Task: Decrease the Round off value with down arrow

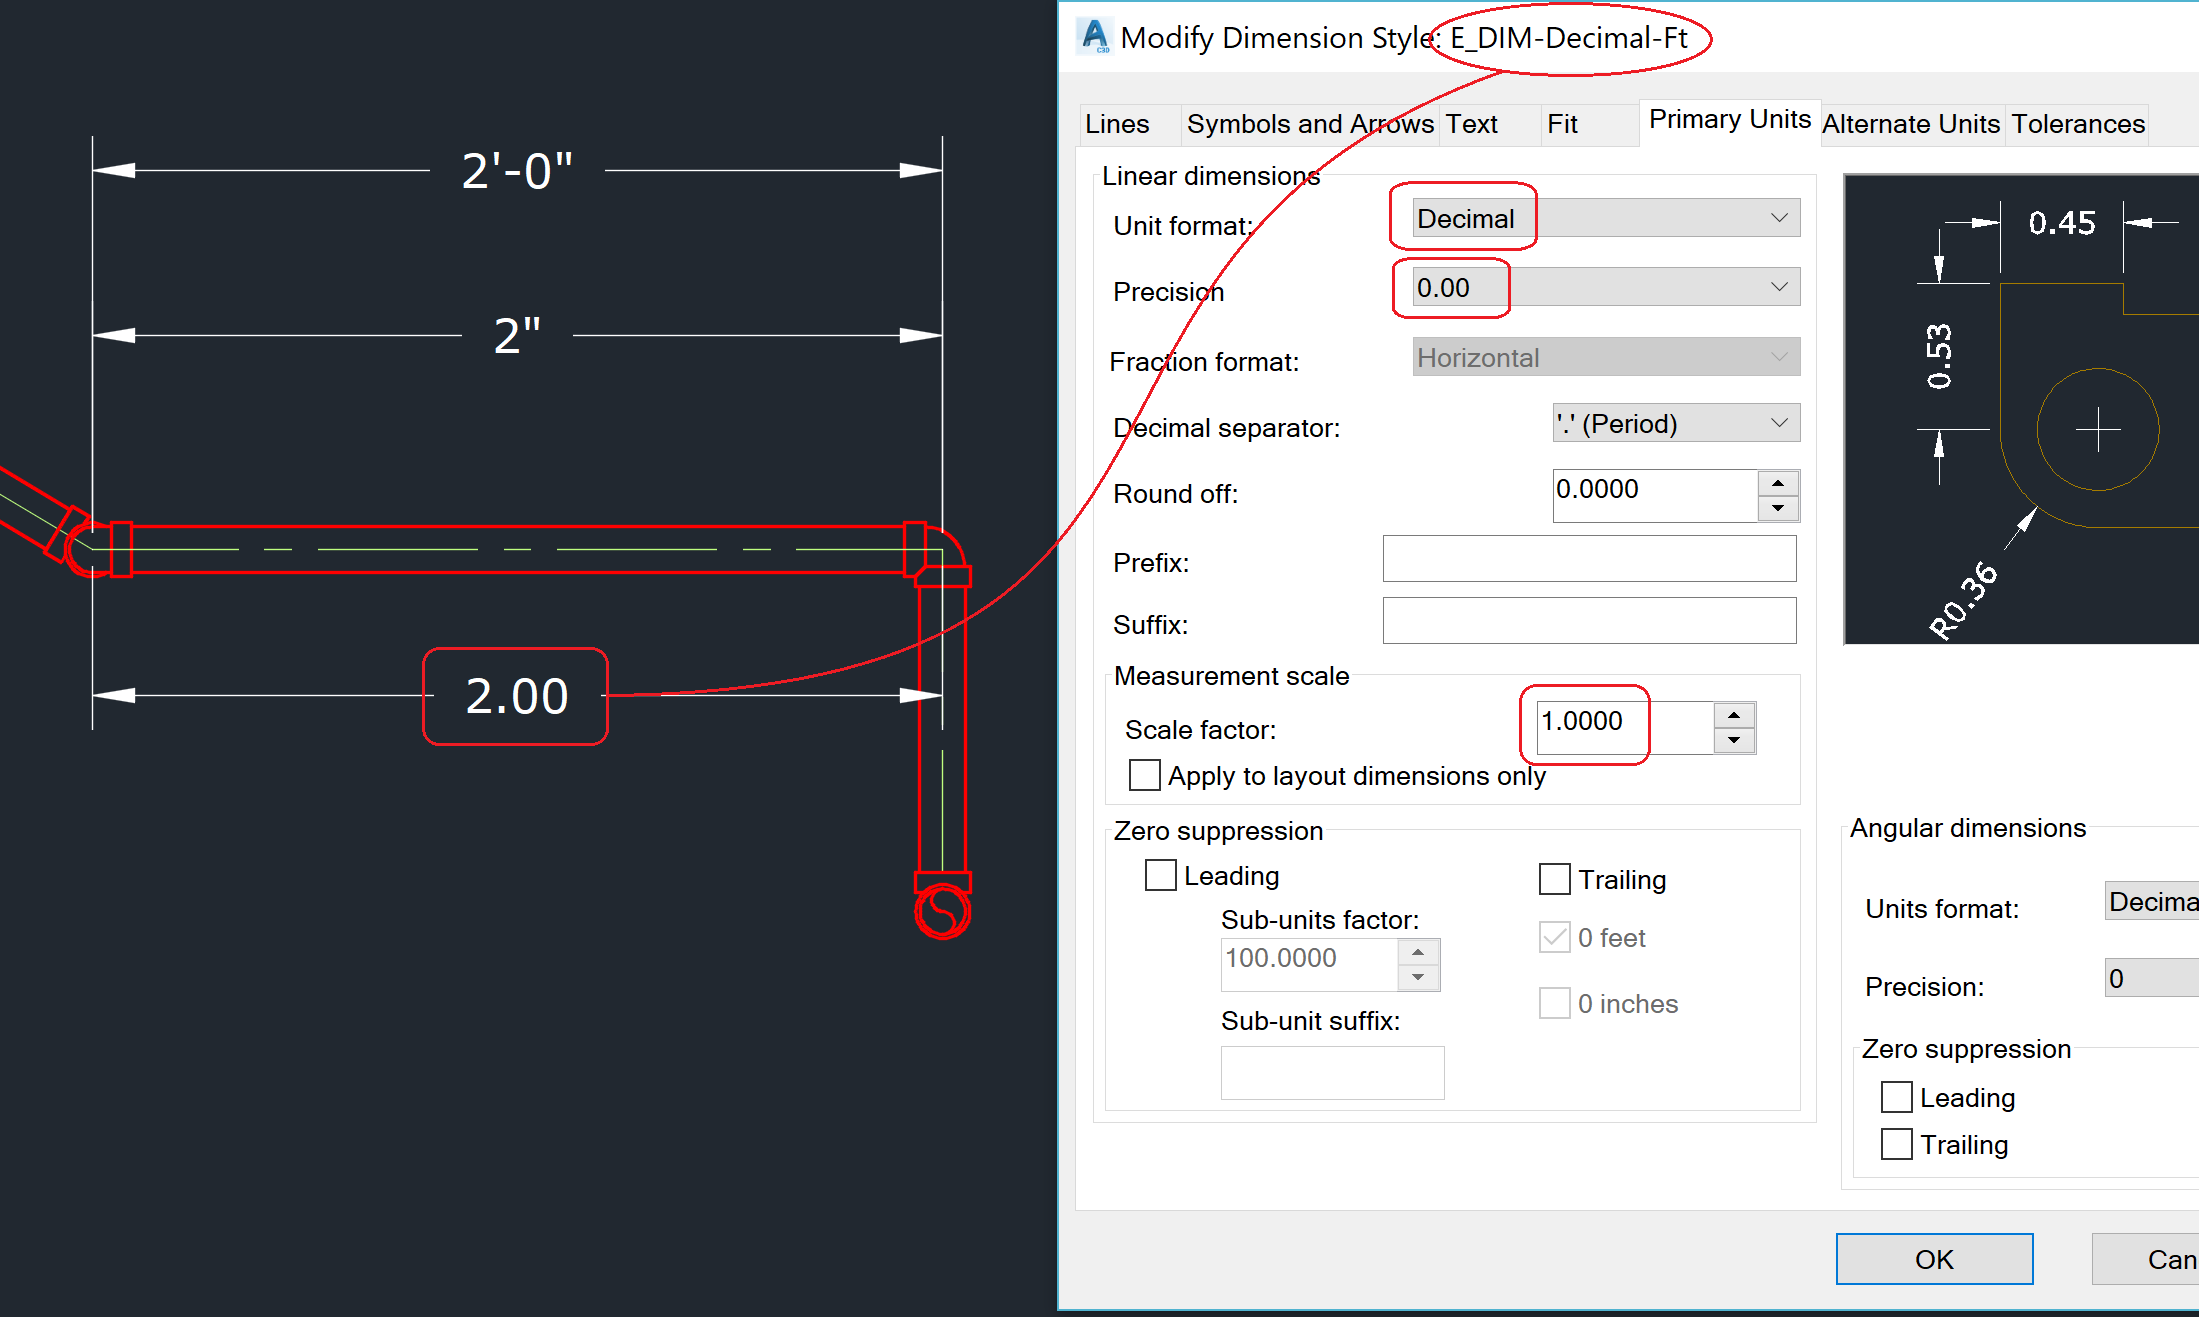Action: click(1778, 508)
